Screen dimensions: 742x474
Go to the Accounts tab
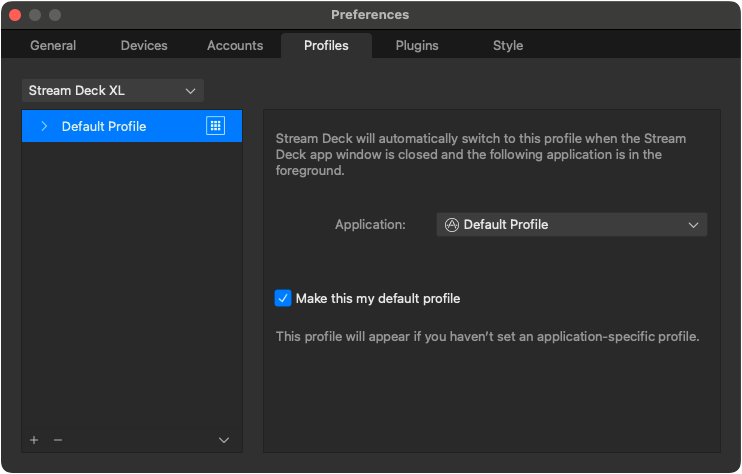point(235,46)
